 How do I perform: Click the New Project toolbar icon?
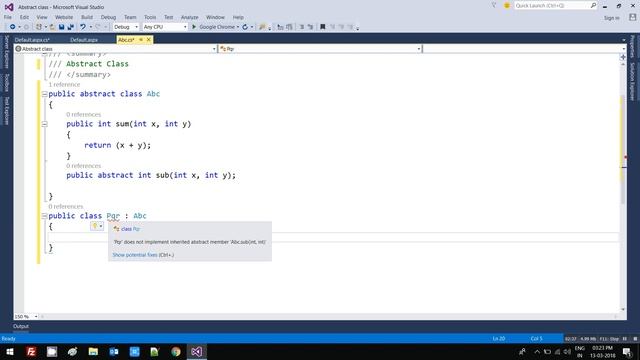coord(39,27)
